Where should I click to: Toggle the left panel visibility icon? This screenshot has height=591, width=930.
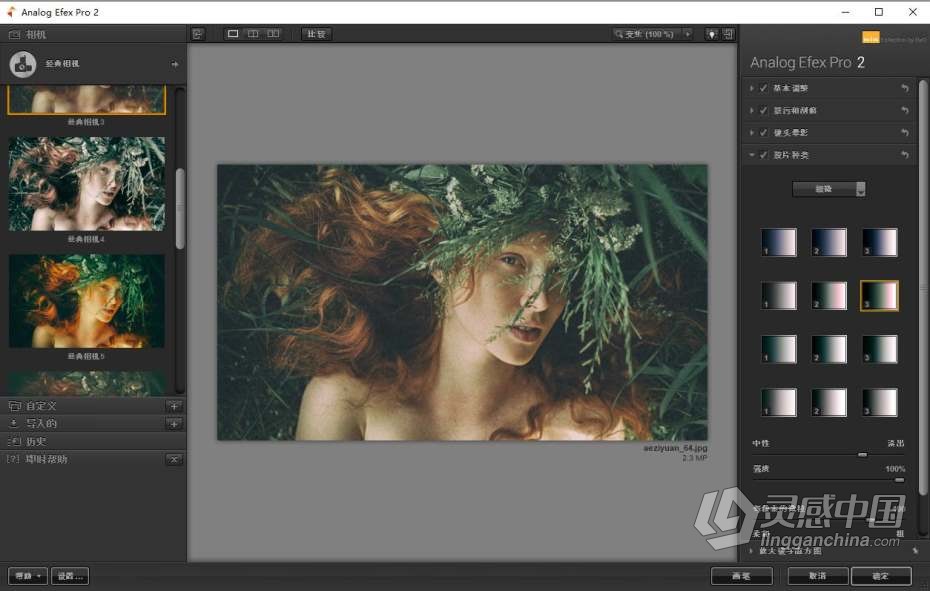click(198, 34)
